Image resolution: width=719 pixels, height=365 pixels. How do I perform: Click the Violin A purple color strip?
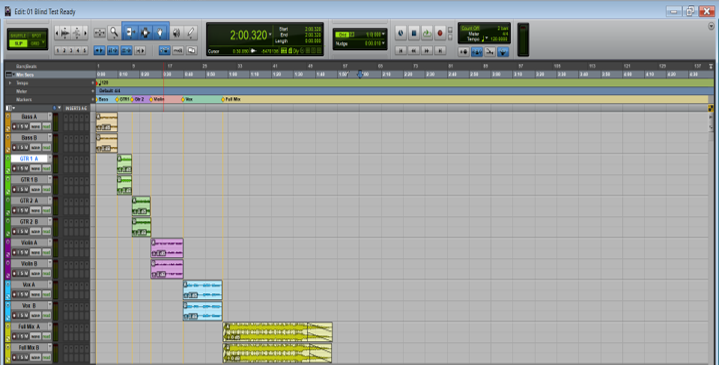[8, 248]
